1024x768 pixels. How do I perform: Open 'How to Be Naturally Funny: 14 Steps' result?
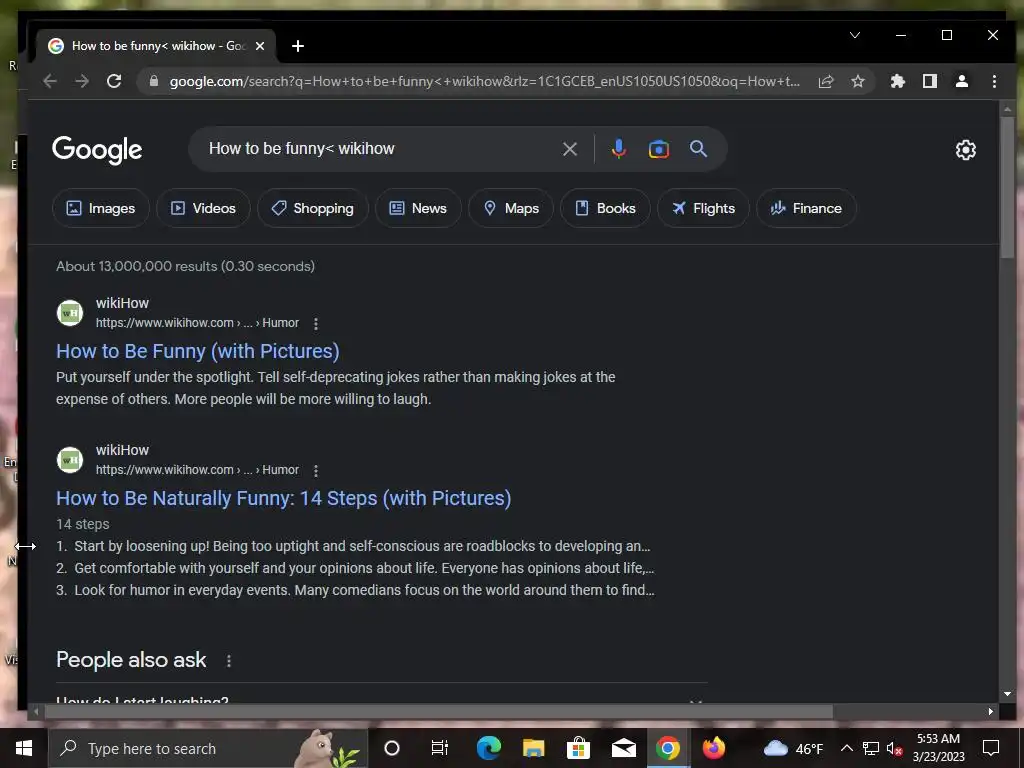(283, 498)
